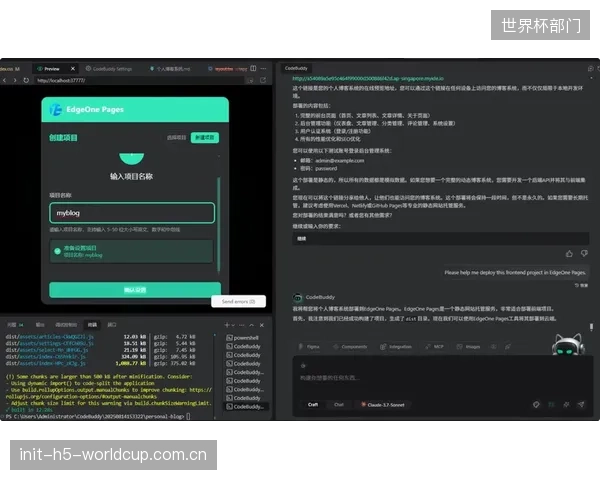Click the @ context icon in chat input
The width and height of the screenshot is (600, 480).
coord(303,366)
